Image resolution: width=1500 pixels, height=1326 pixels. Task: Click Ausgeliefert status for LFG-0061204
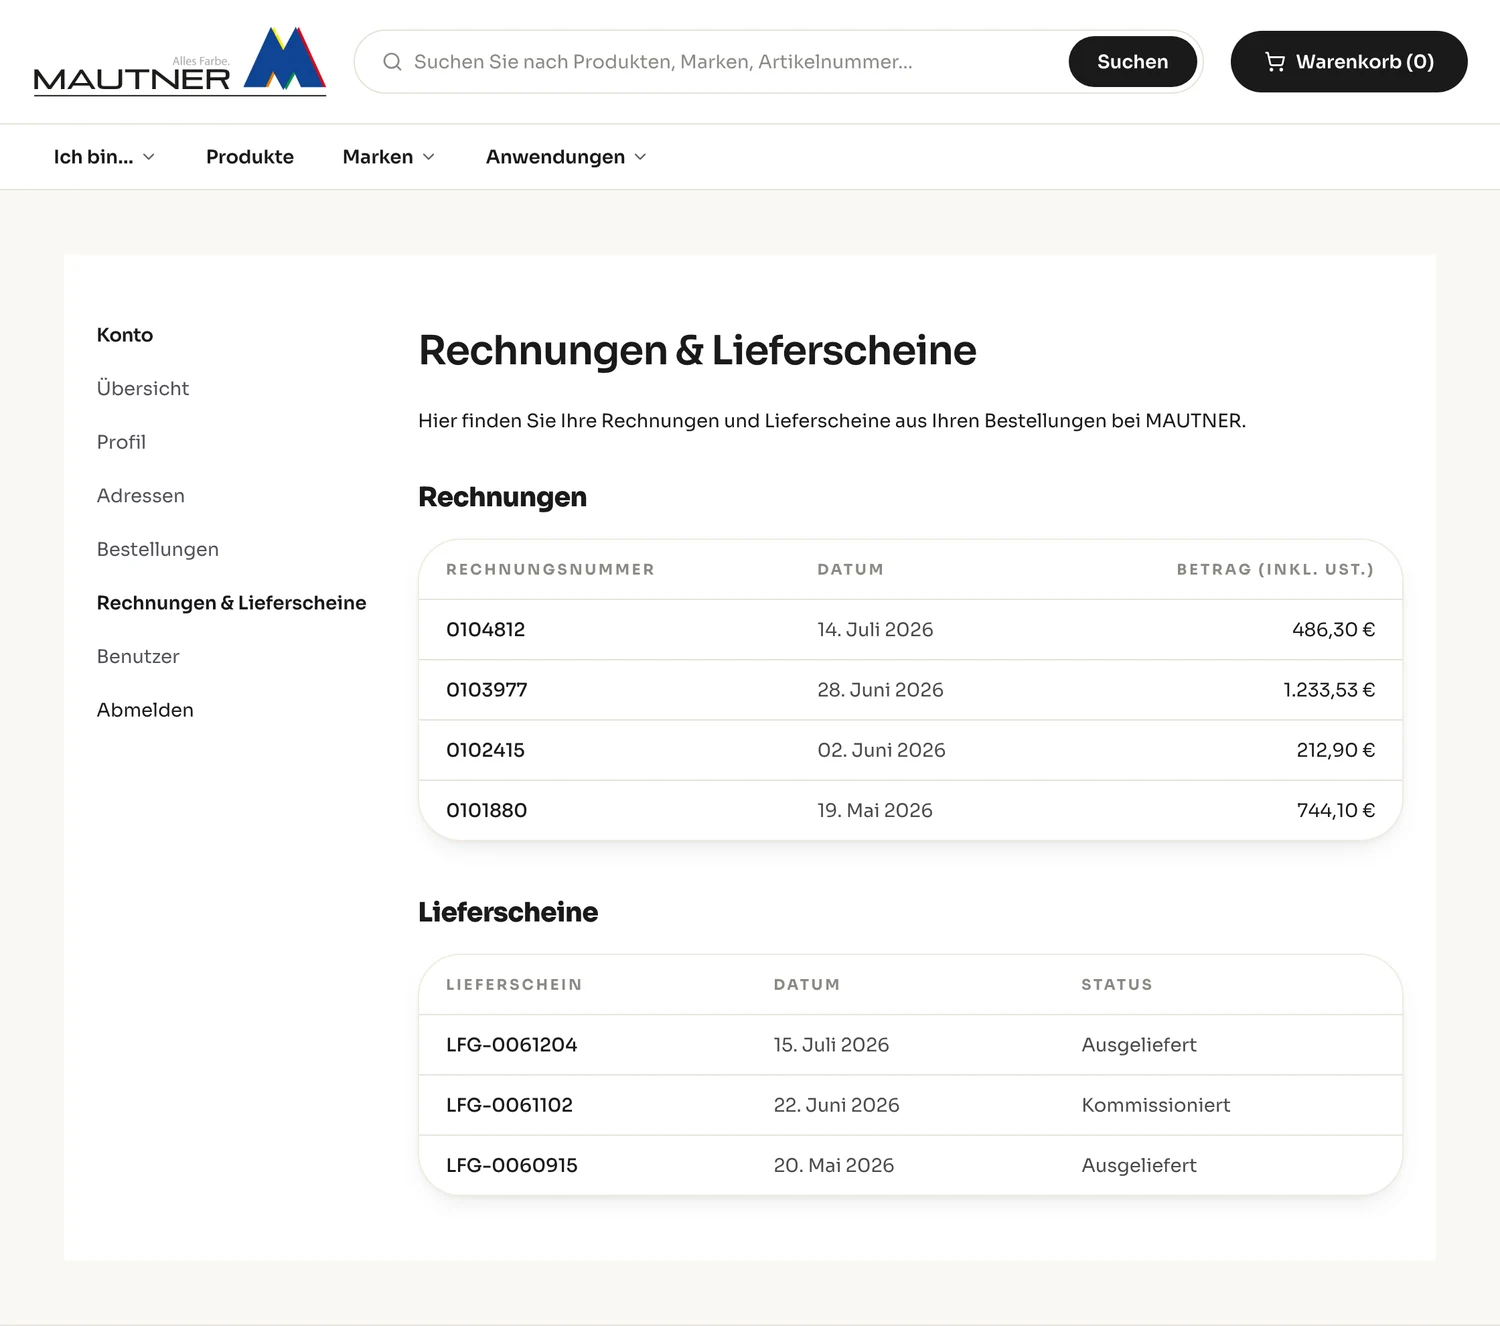pos(1139,1045)
